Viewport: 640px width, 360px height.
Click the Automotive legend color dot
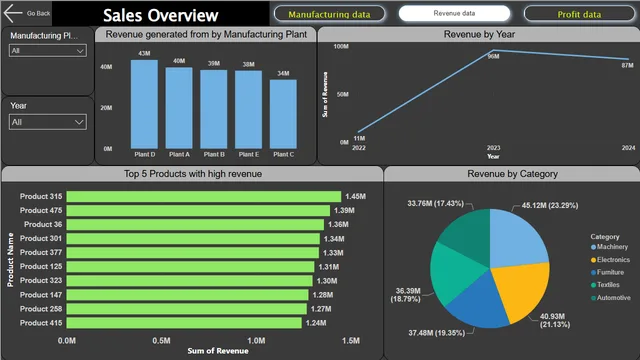(593, 298)
